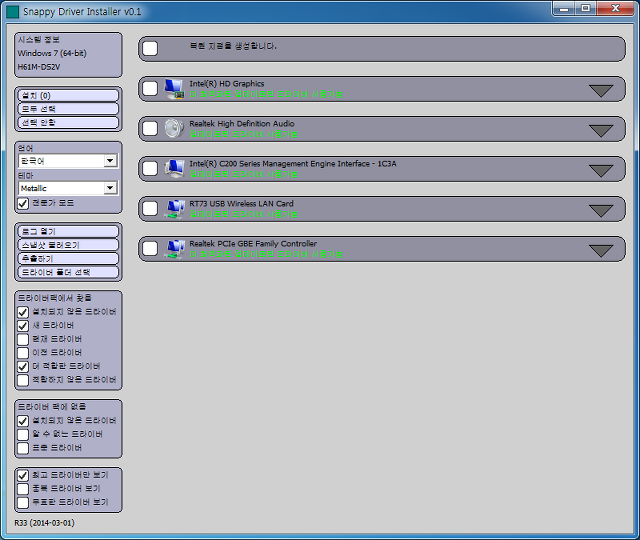This screenshot has height=540, width=640.
Task: Expand the Realtek High Definition Audio row
Action: tap(601, 130)
